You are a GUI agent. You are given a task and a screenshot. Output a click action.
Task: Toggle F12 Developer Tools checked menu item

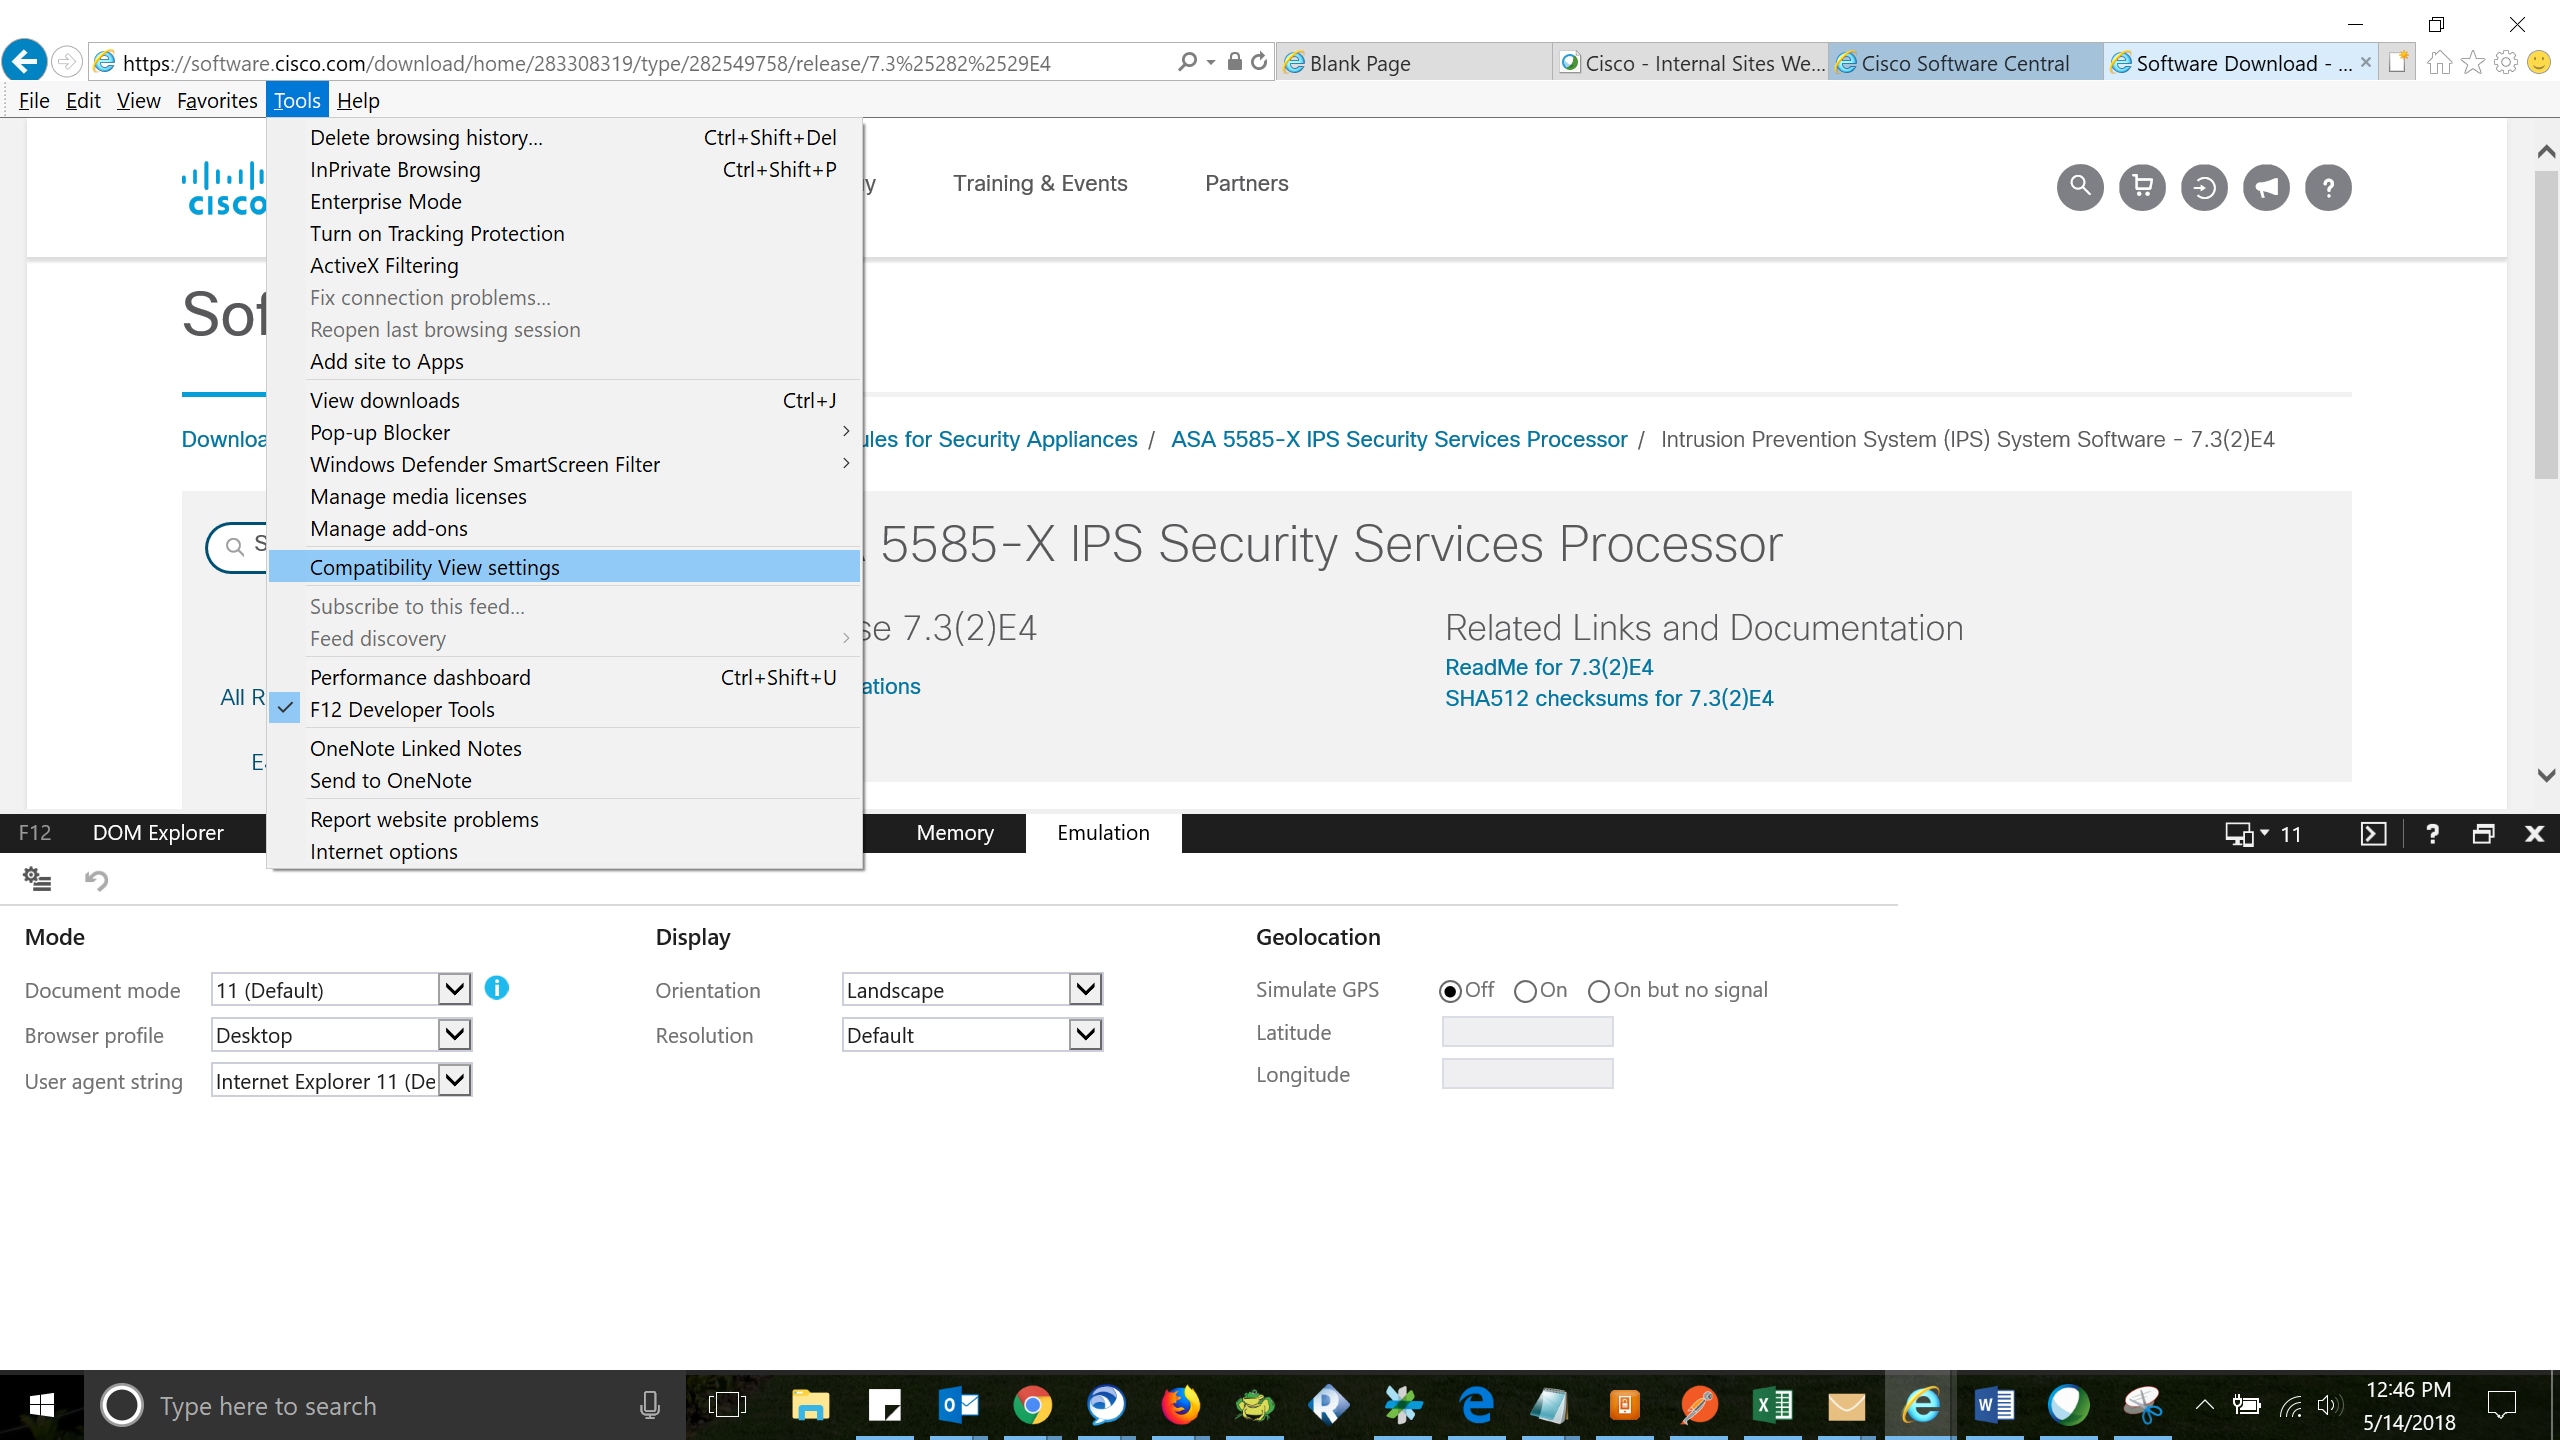[x=565, y=709]
